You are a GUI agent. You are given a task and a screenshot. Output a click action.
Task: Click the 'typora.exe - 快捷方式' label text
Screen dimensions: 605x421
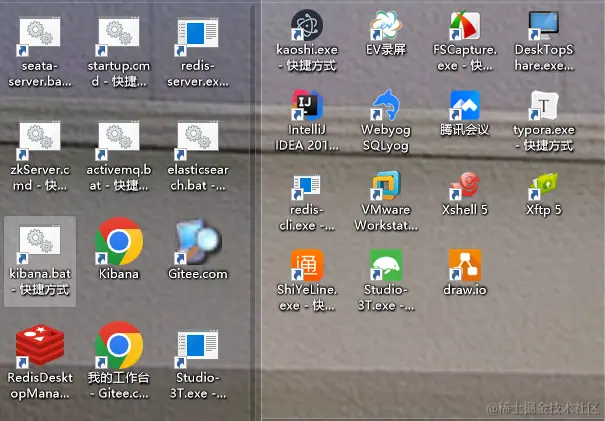tap(544, 137)
